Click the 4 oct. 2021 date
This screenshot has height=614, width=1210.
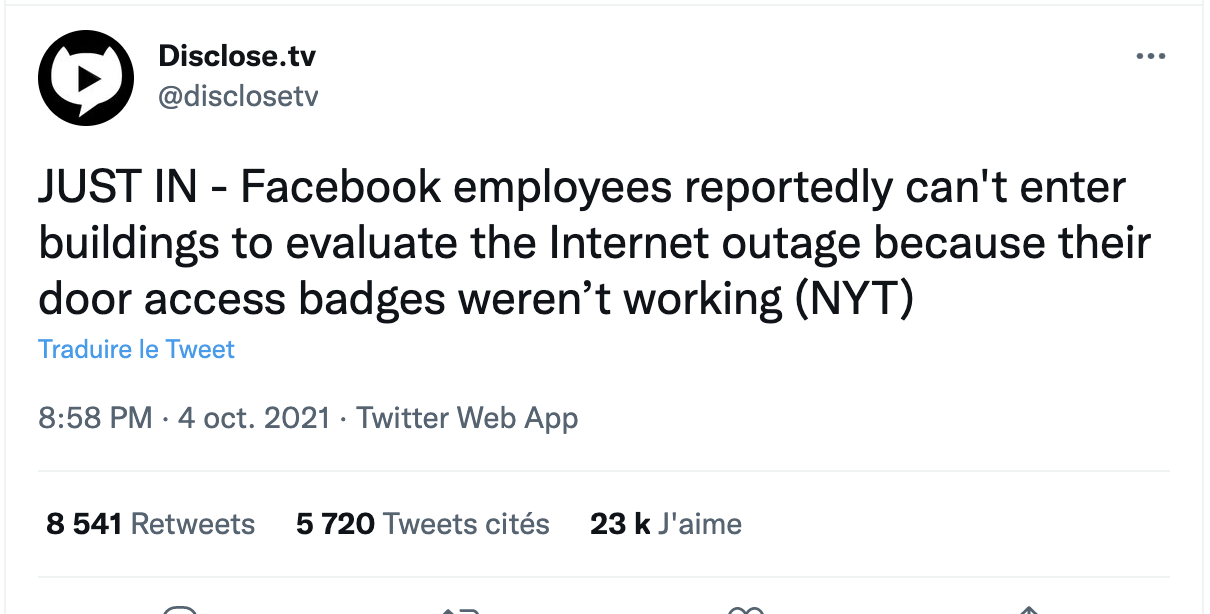(x=254, y=417)
